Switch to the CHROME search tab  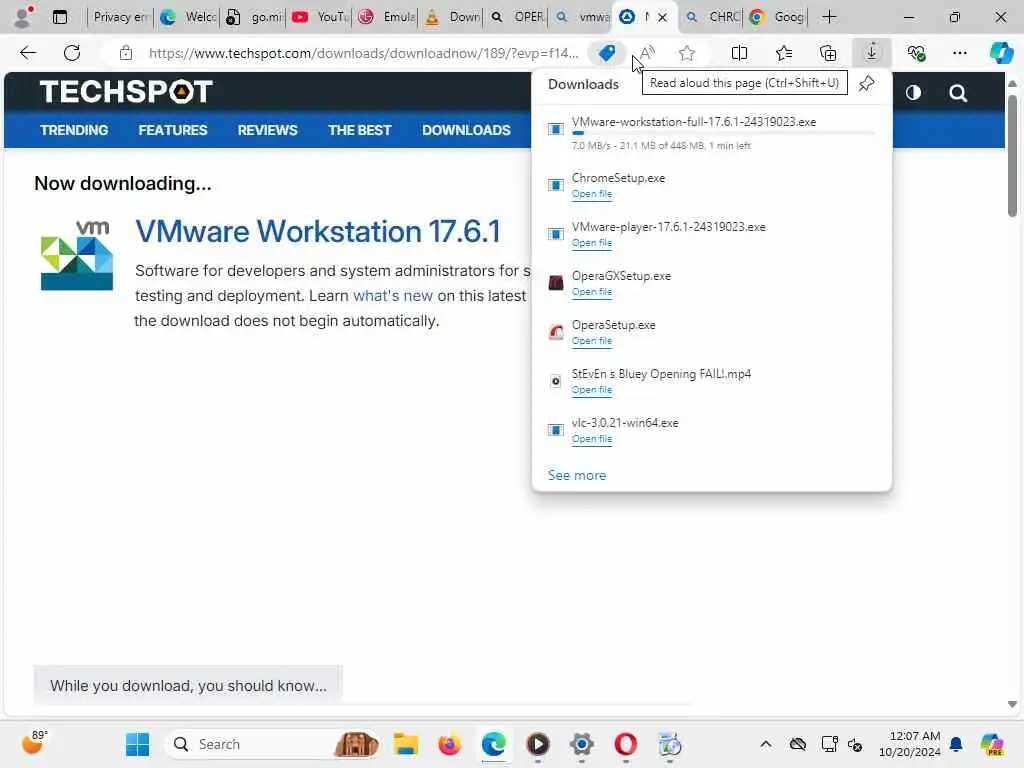(x=712, y=17)
